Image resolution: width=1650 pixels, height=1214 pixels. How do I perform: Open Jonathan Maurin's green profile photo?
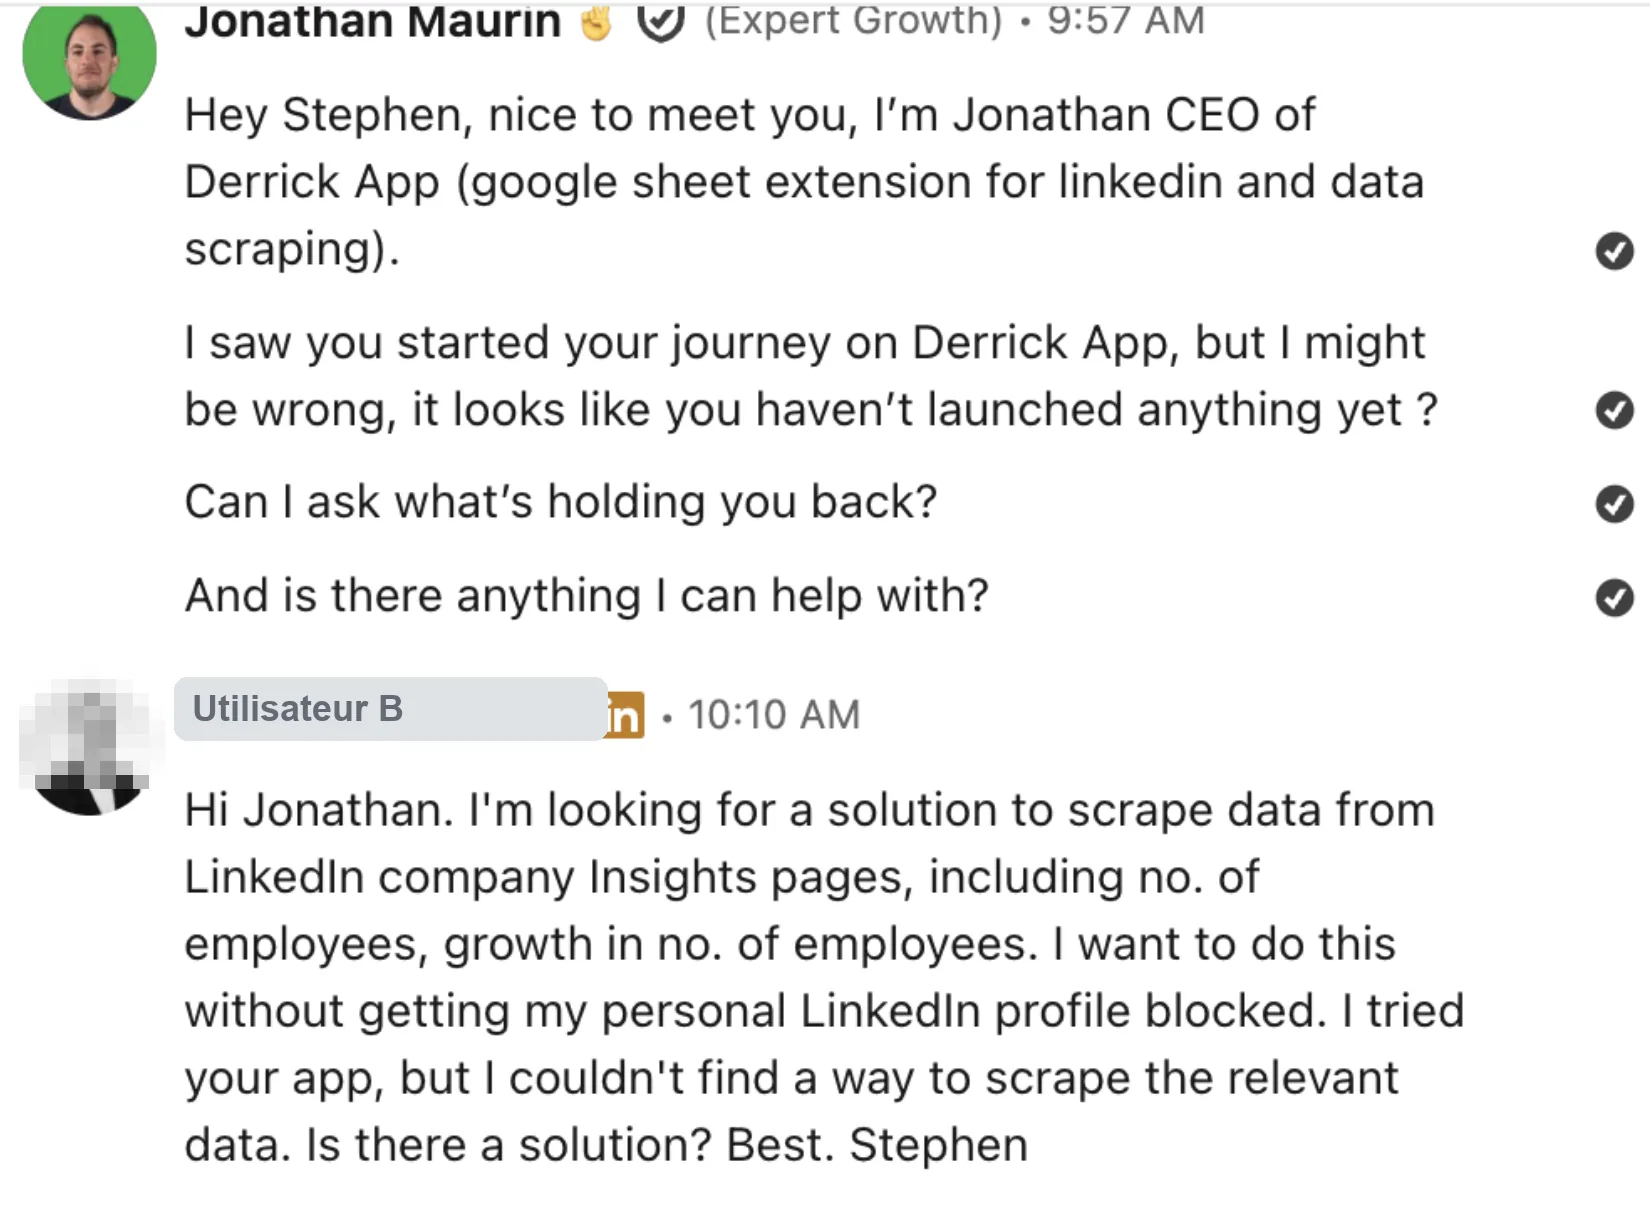[x=90, y=58]
